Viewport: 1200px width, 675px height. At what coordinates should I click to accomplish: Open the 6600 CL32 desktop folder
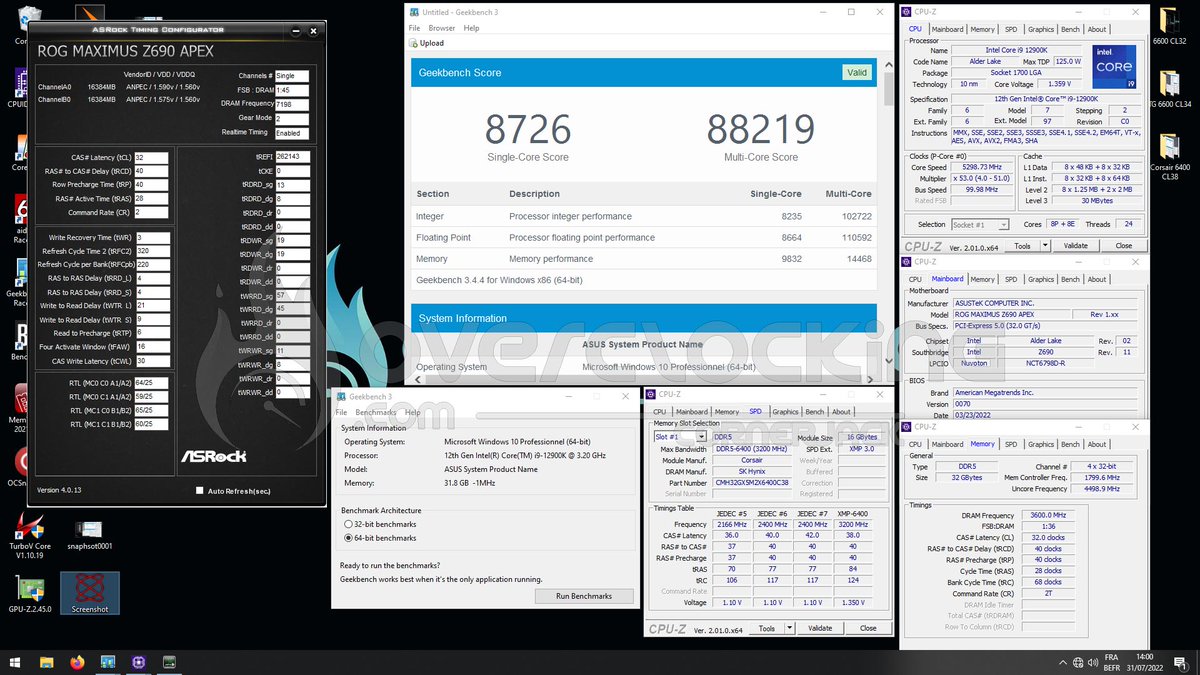(1169, 27)
